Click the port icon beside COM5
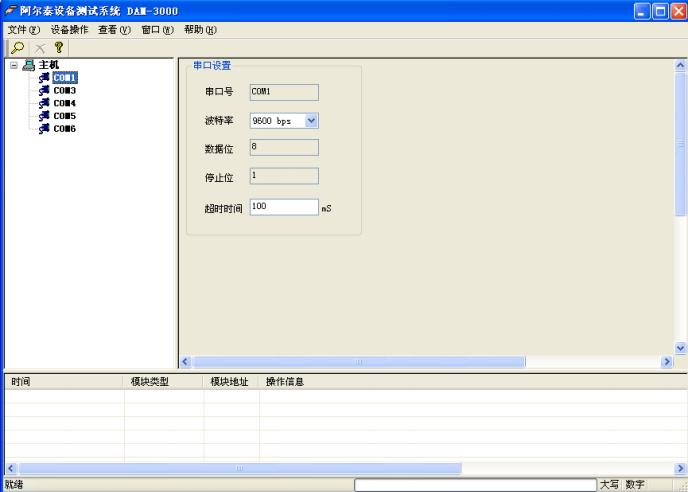The width and height of the screenshot is (688, 492). (44, 116)
